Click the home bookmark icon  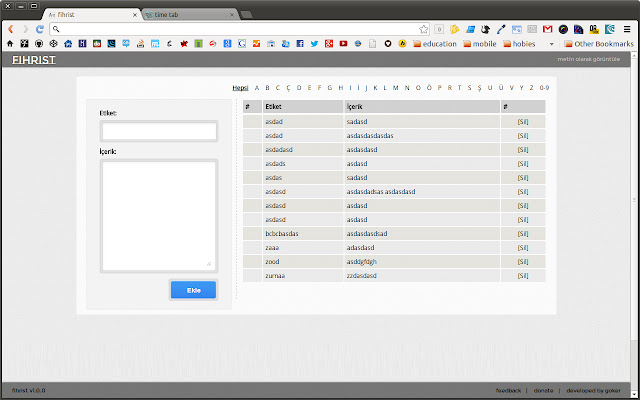click(x=10, y=44)
